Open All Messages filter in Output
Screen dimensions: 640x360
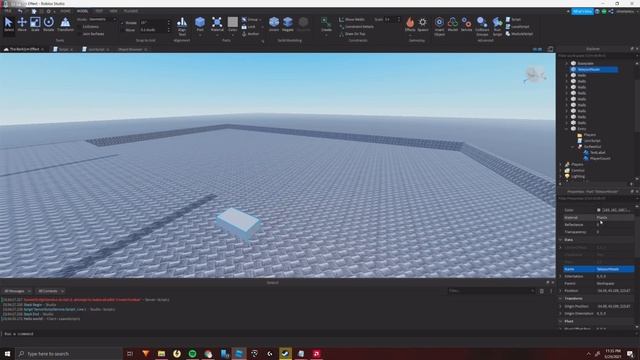point(17,291)
